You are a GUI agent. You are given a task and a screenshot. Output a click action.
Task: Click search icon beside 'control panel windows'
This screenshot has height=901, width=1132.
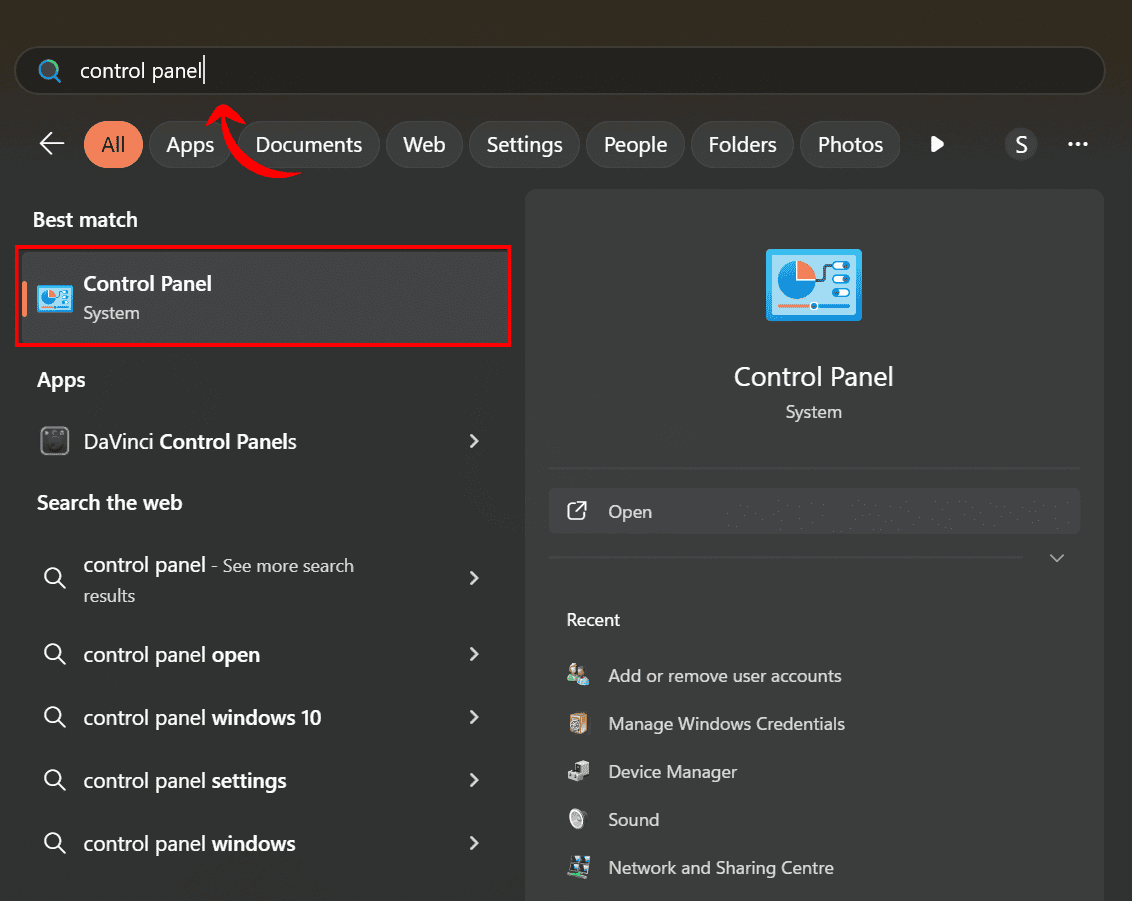click(55, 843)
